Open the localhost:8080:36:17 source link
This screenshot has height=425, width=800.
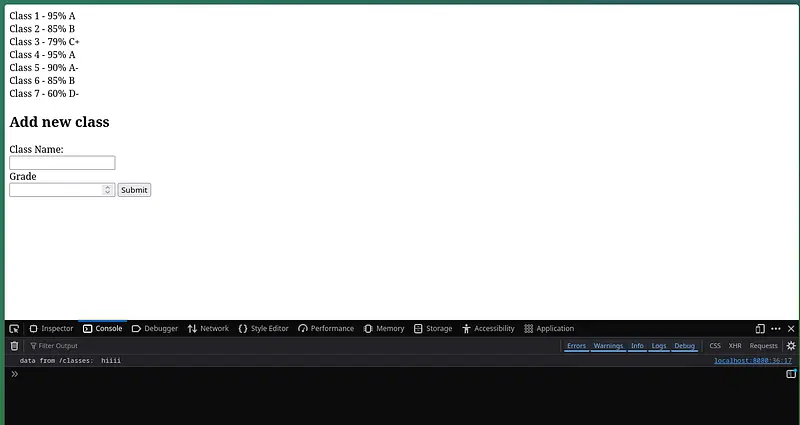752,360
